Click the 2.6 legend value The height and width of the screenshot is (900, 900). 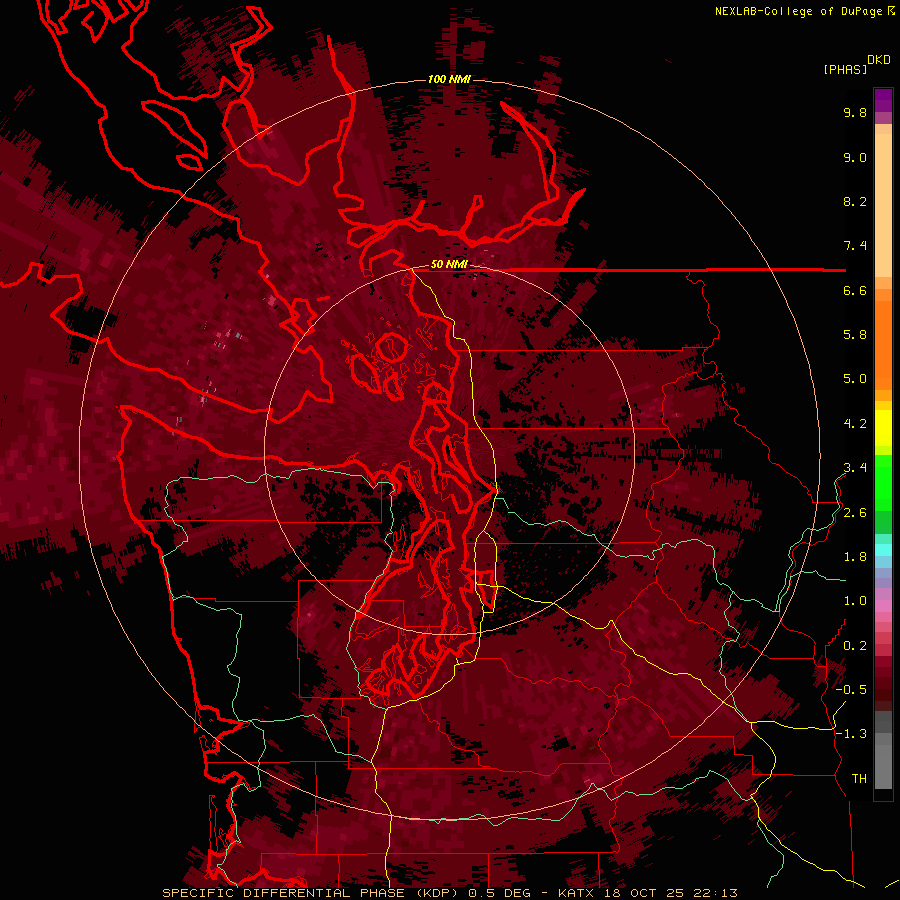coord(855,513)
